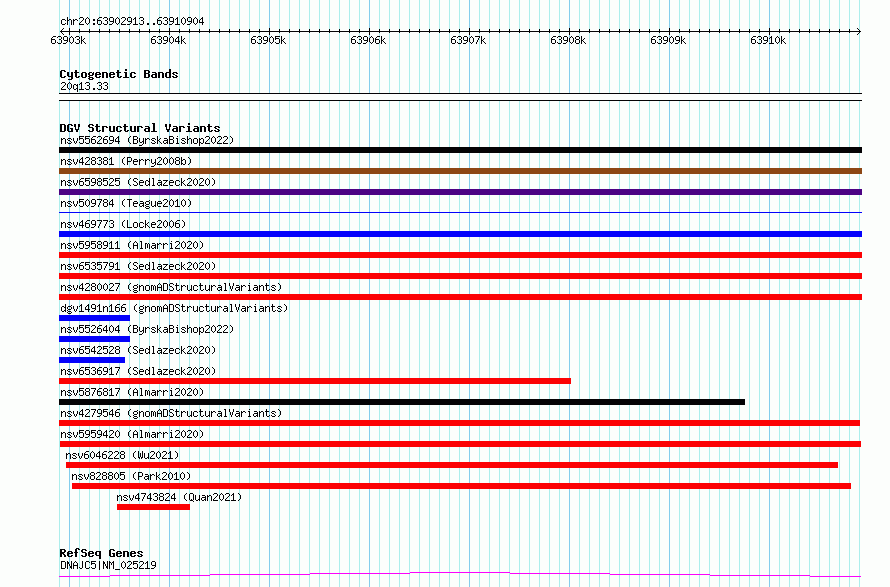Screen dimensions: 890x587
Task: Select the red nsv5958911 variant bar
Action: point(460,255)
